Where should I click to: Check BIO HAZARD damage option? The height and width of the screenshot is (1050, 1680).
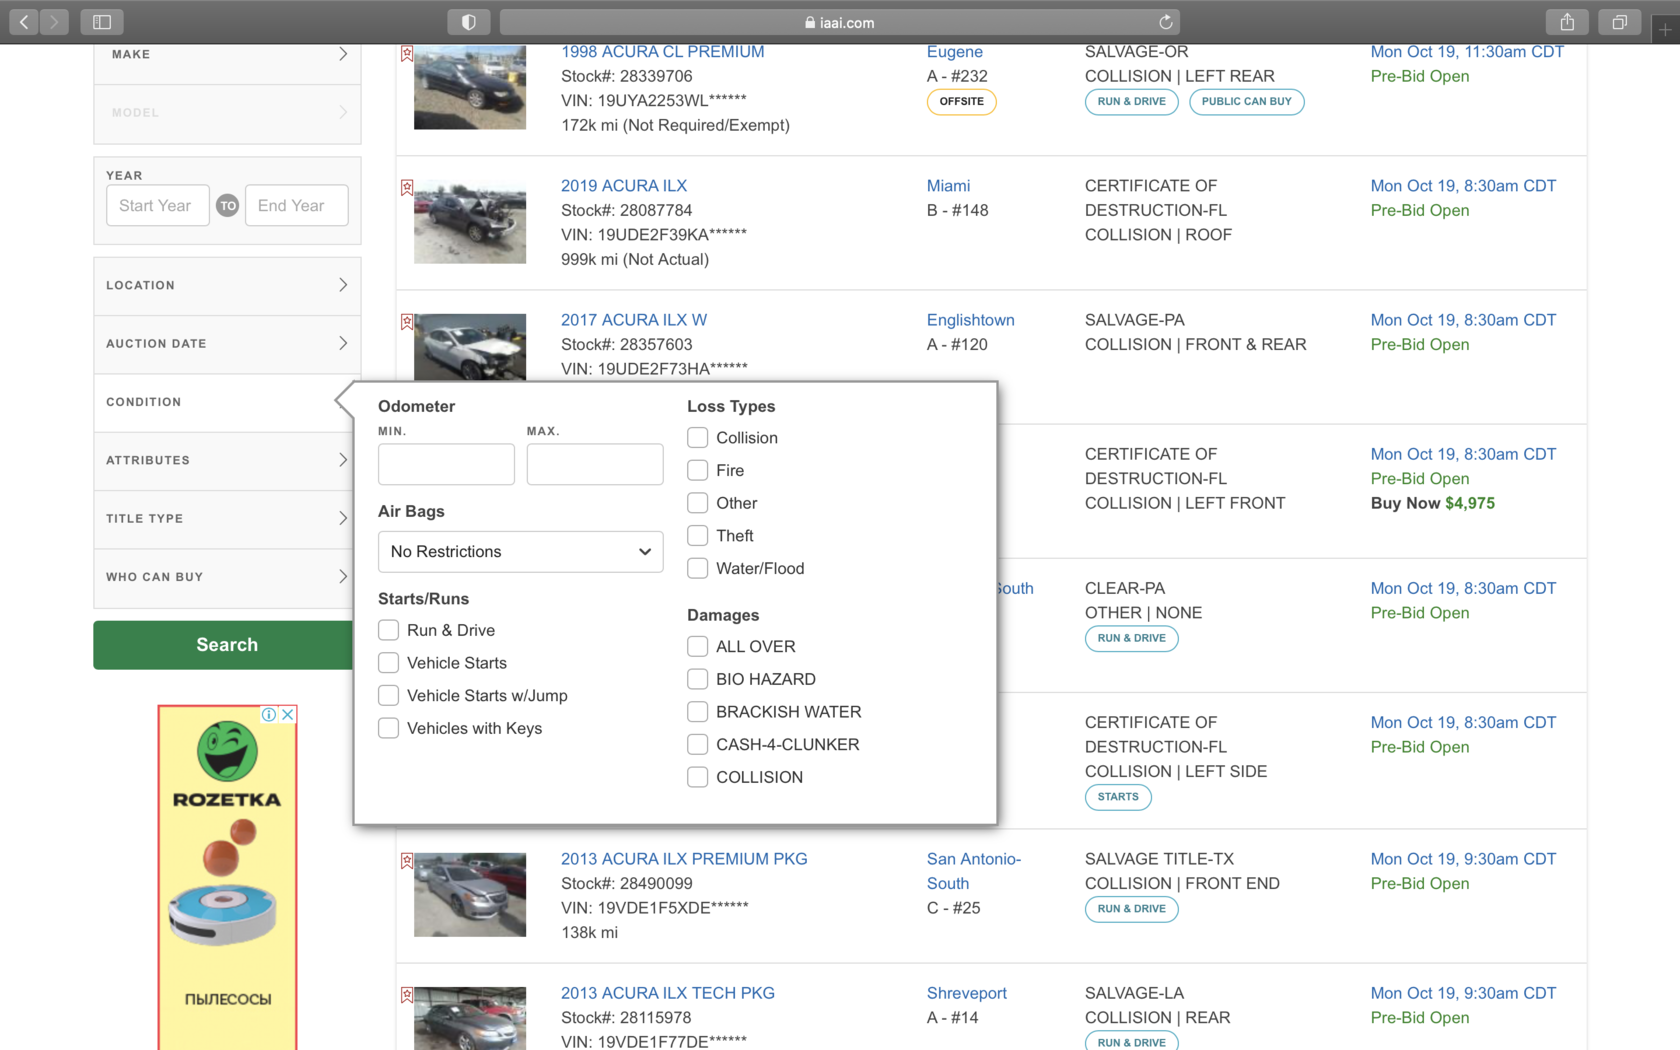[698, 679]
